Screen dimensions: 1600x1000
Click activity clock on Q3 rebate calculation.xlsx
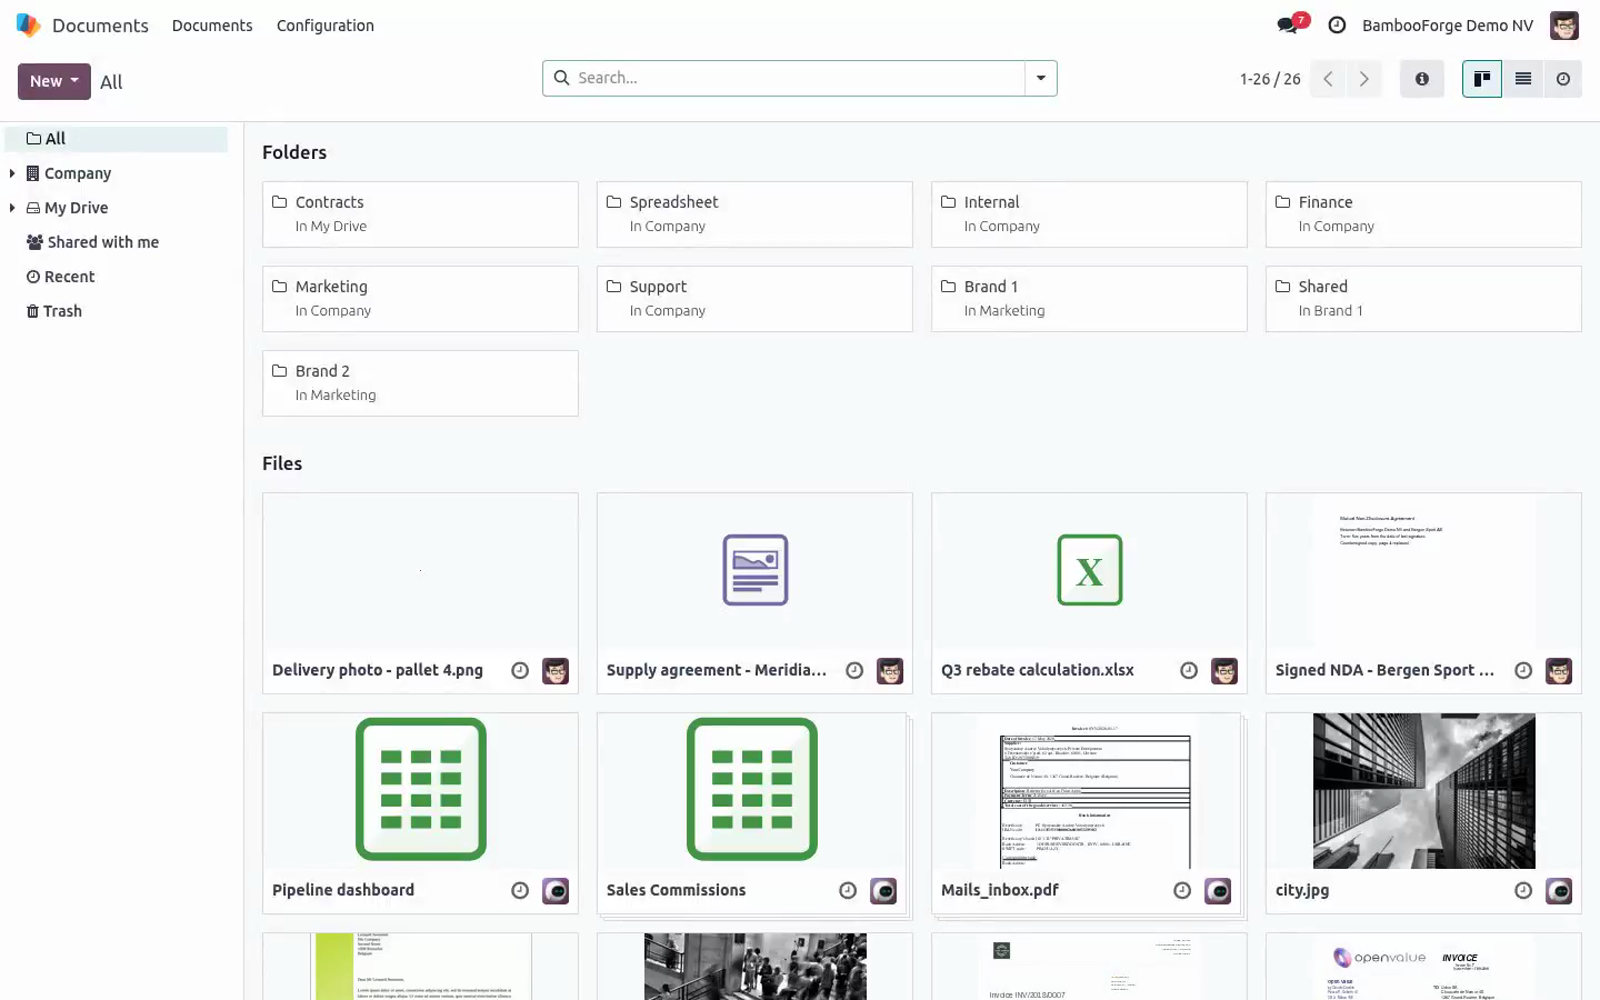click(1188, 671)
